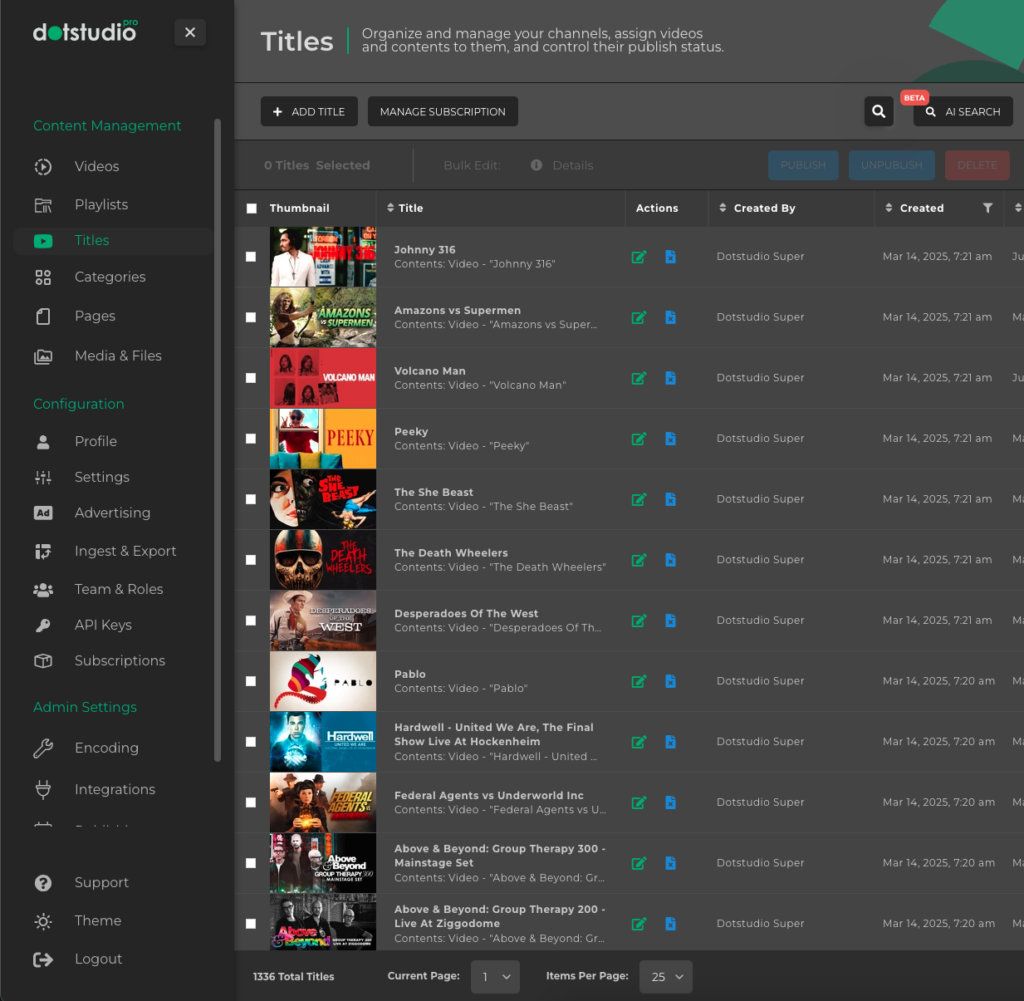Viewport: 1024px width, 1001px height.
Task: Open the Current Page dropdown
Action: pos(495,977)
